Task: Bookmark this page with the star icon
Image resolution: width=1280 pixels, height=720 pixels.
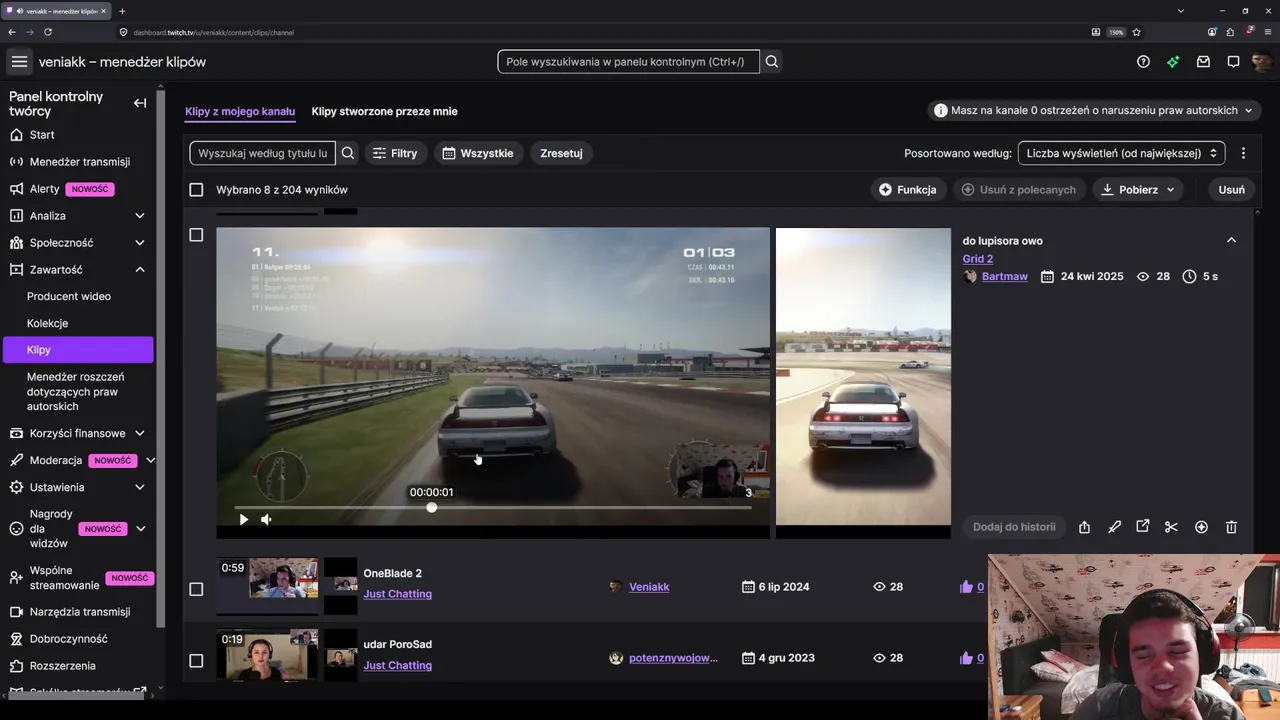Action: click(x=1137, y=32)
